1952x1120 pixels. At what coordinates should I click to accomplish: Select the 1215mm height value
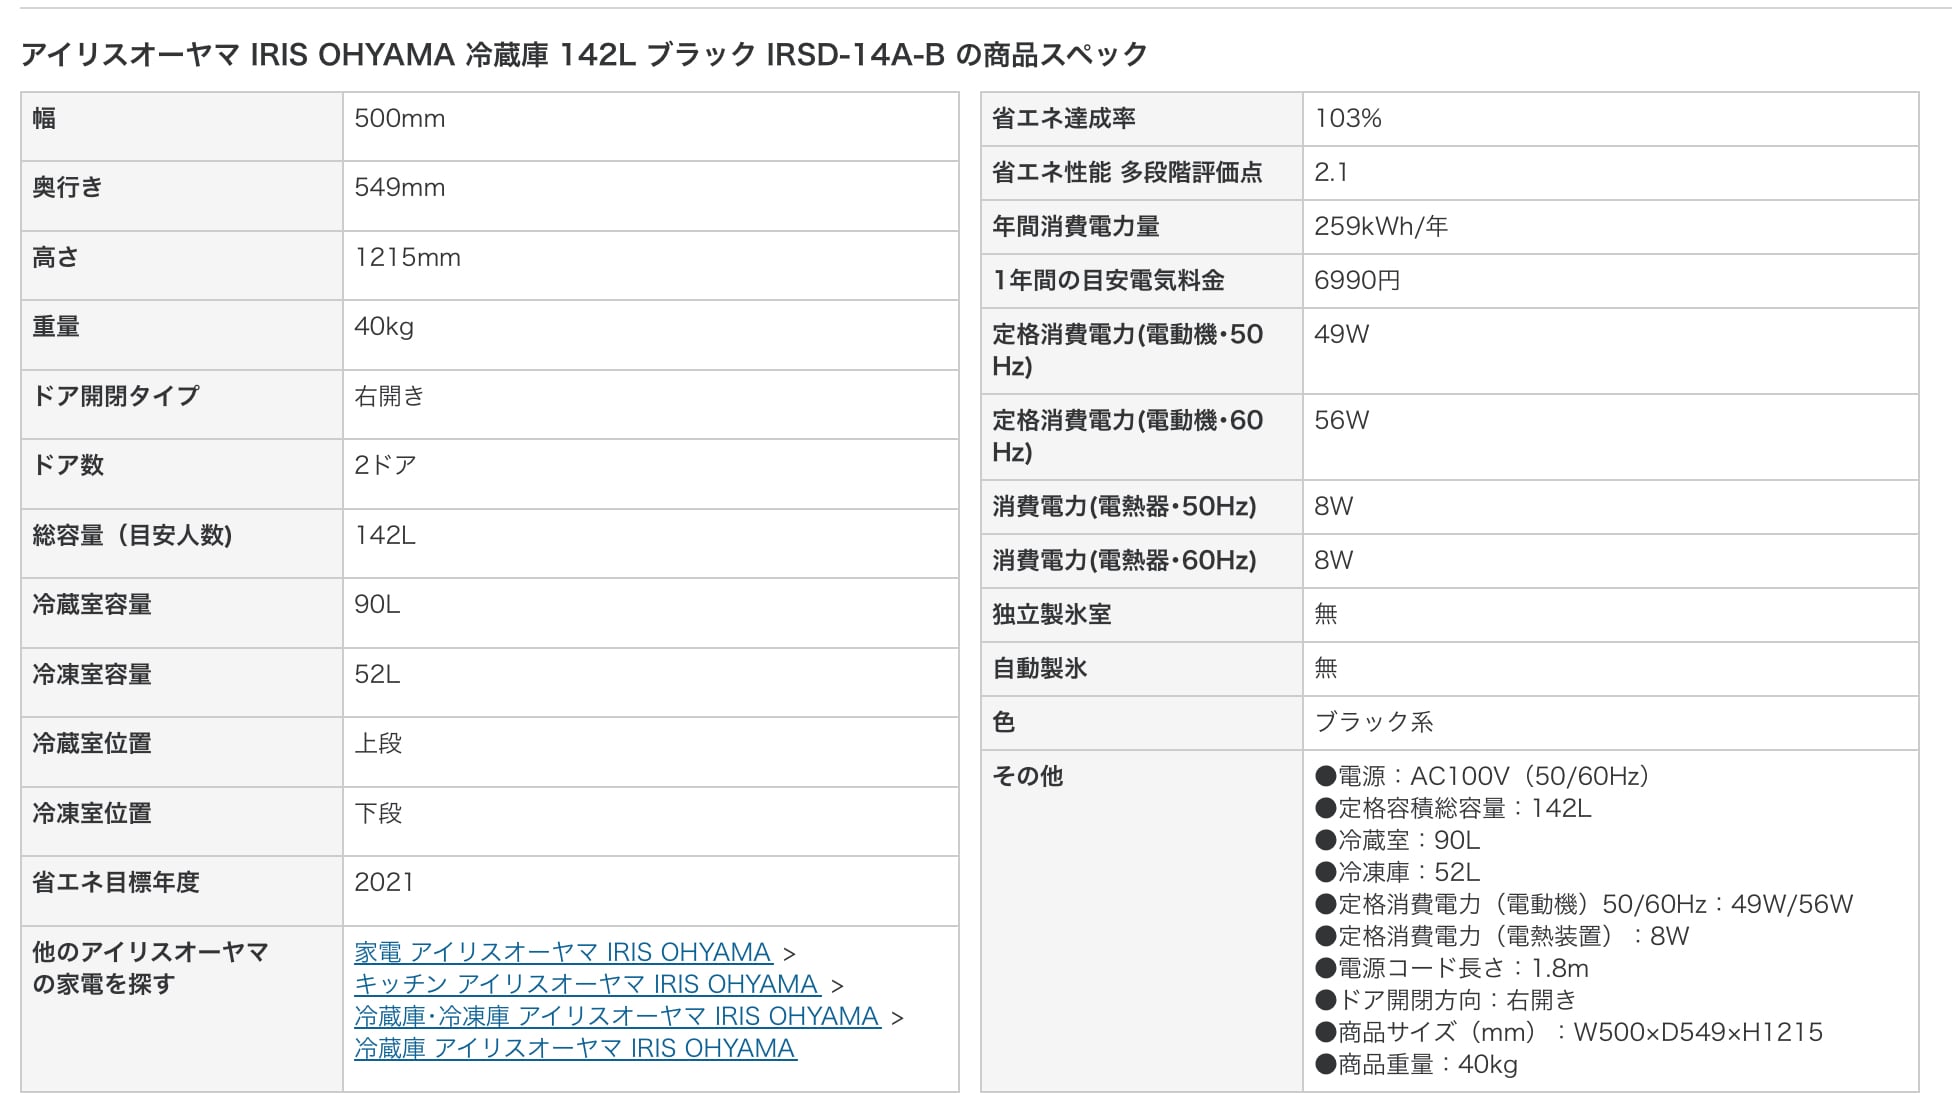click(x=407, y=258)
